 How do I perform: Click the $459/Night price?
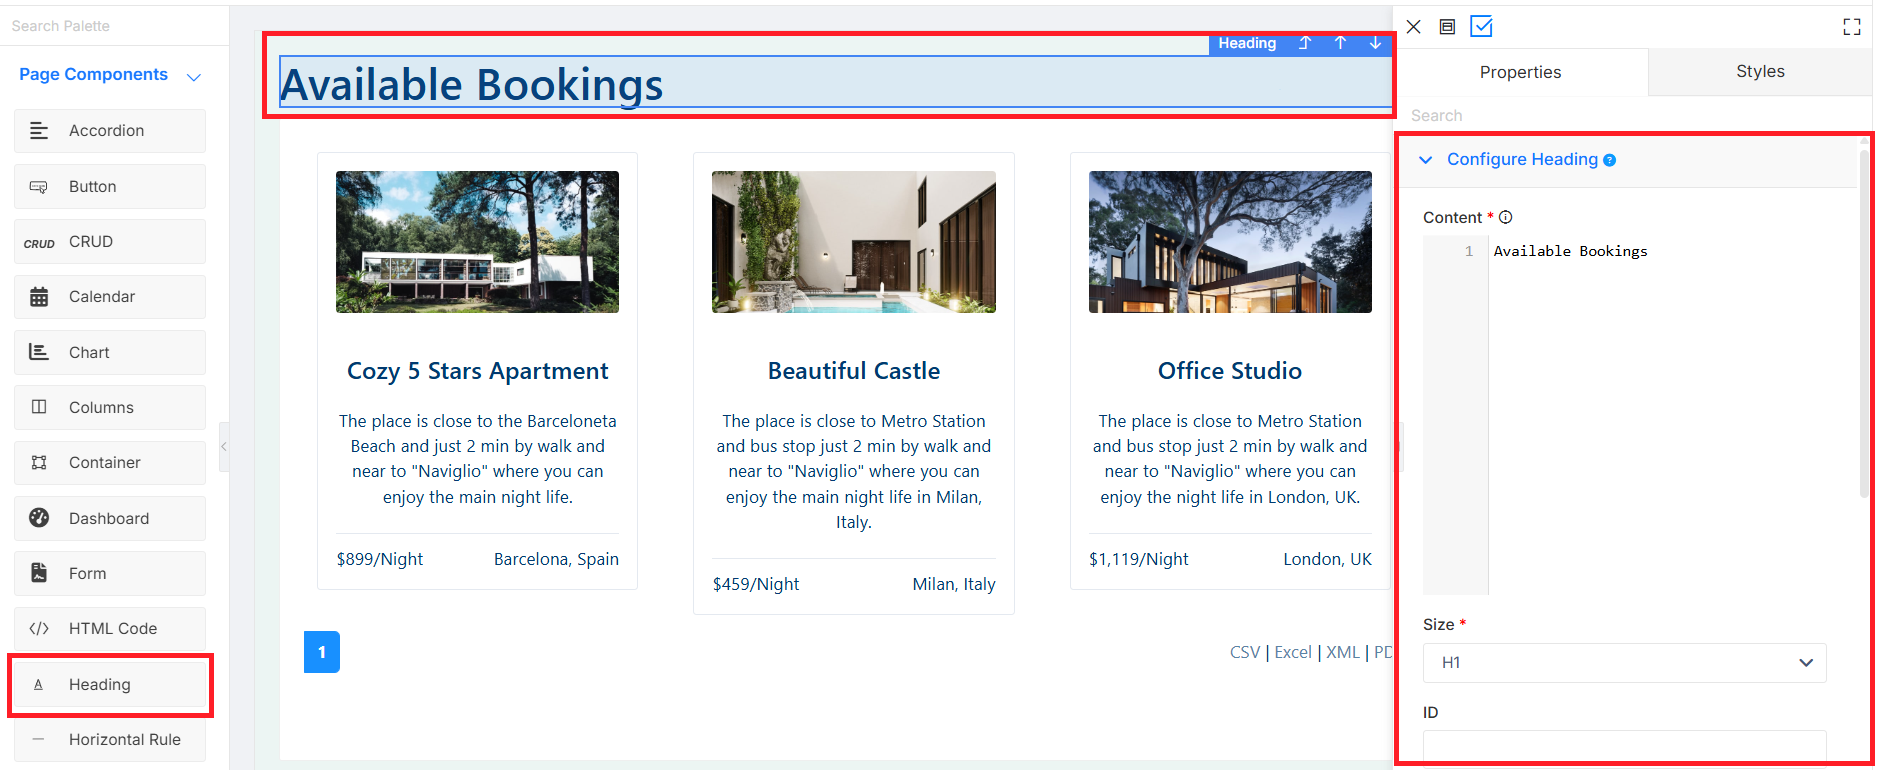(x=756, y=584)
